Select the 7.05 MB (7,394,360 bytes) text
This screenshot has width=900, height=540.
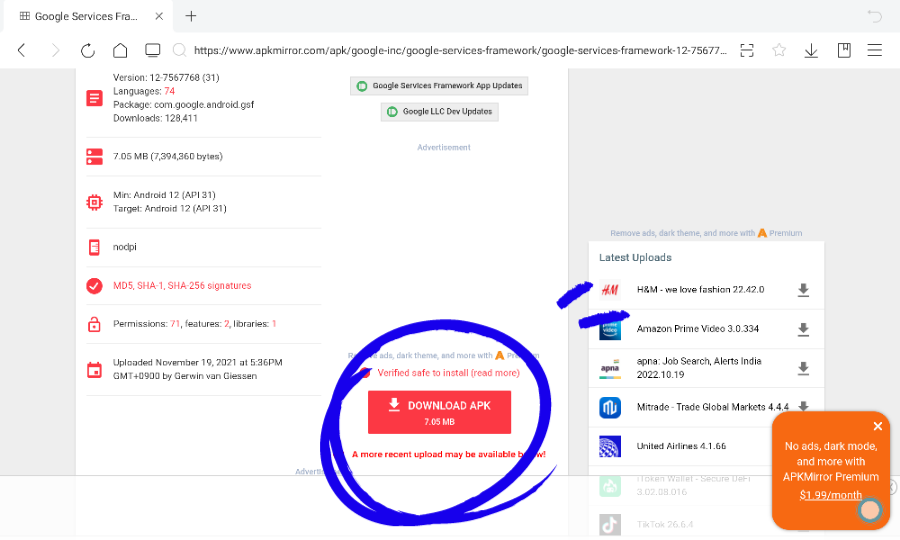click(168, 156)
